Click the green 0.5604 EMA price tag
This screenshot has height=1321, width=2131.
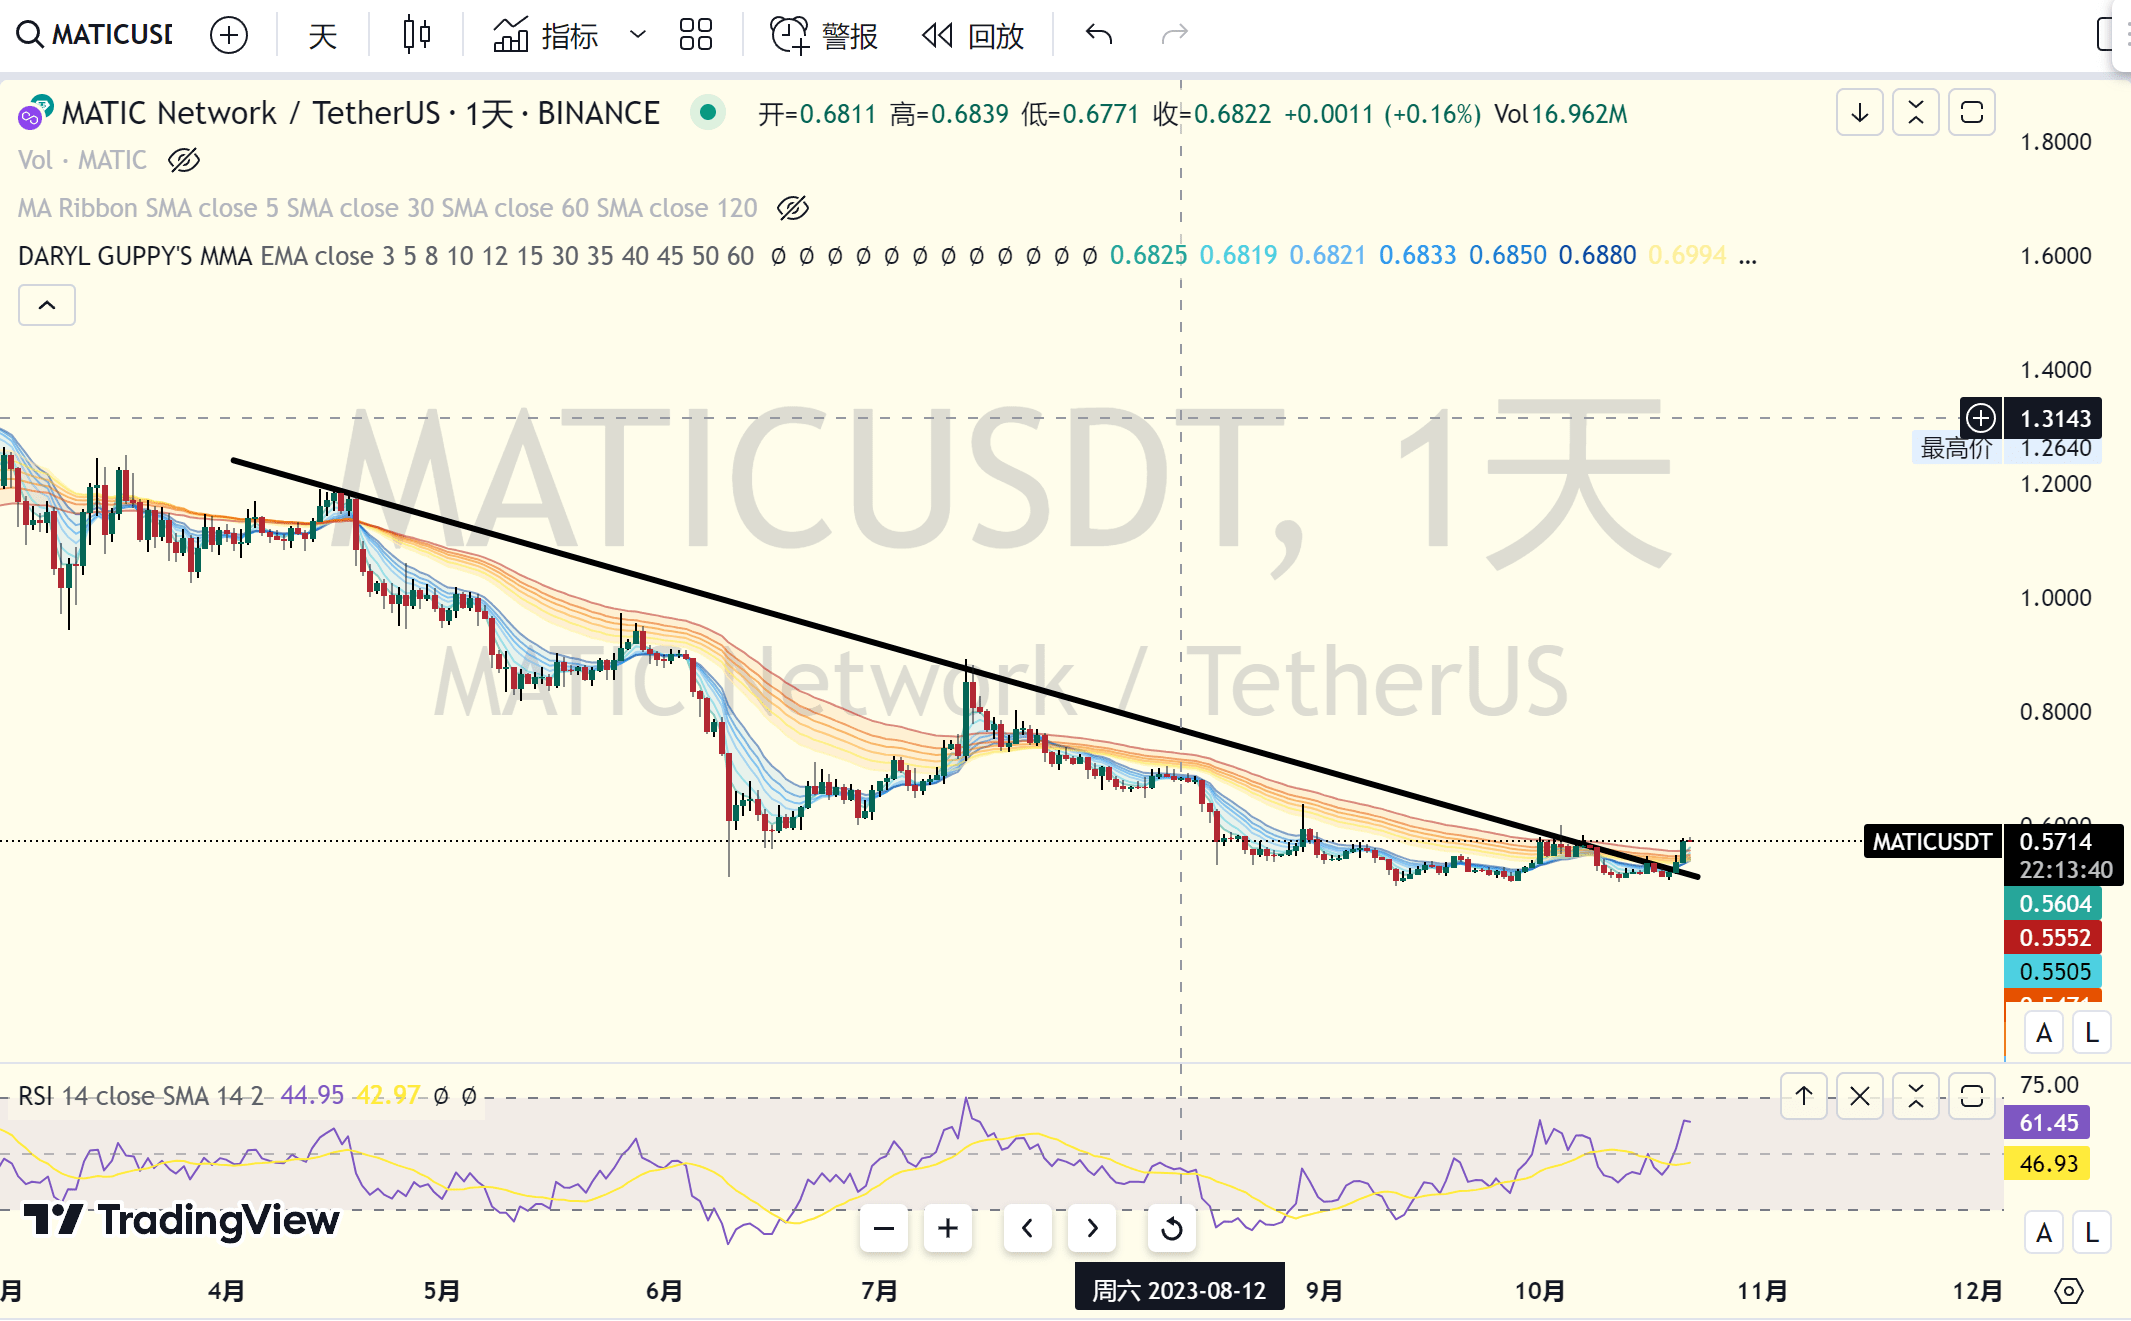[x=2055, y=904]
